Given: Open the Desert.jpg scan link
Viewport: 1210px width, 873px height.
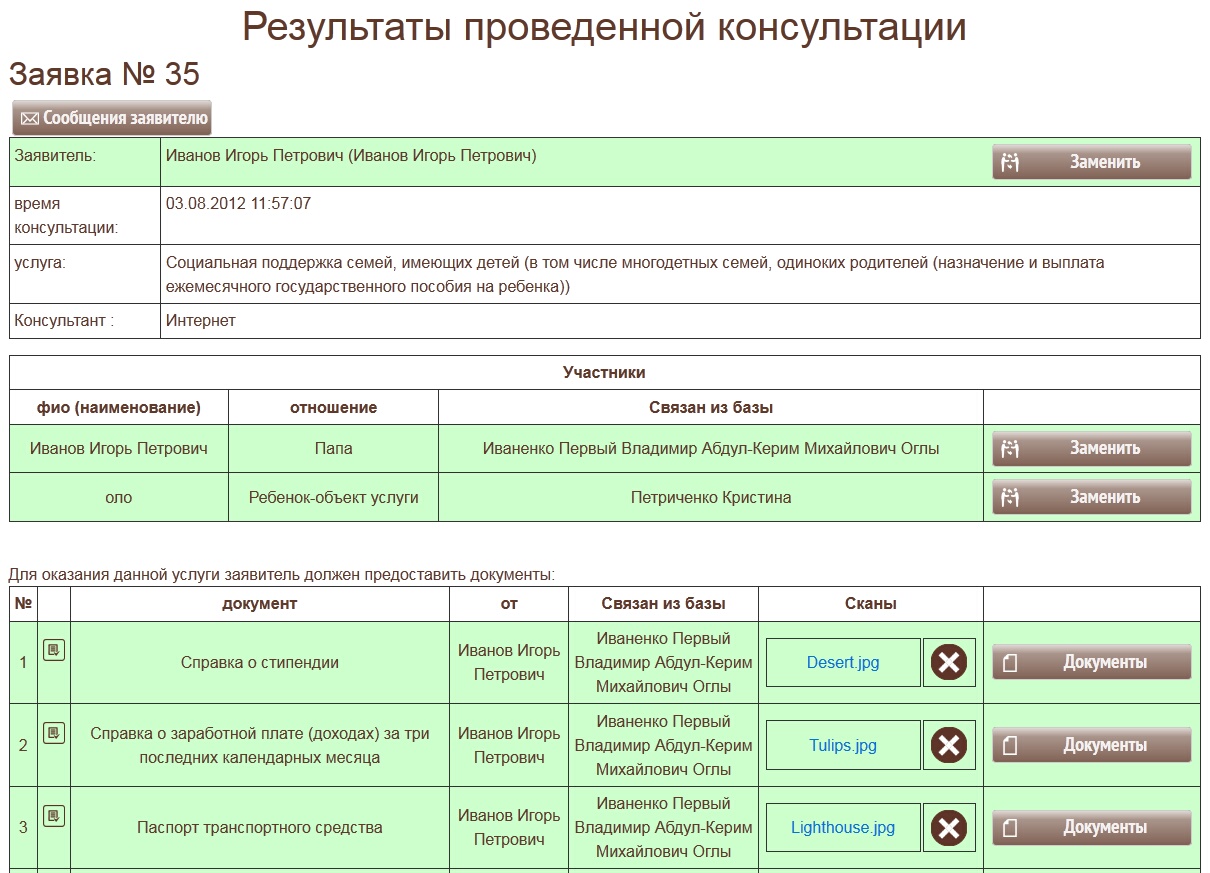Looking at the screenshot, I should [x=842, y=663].
